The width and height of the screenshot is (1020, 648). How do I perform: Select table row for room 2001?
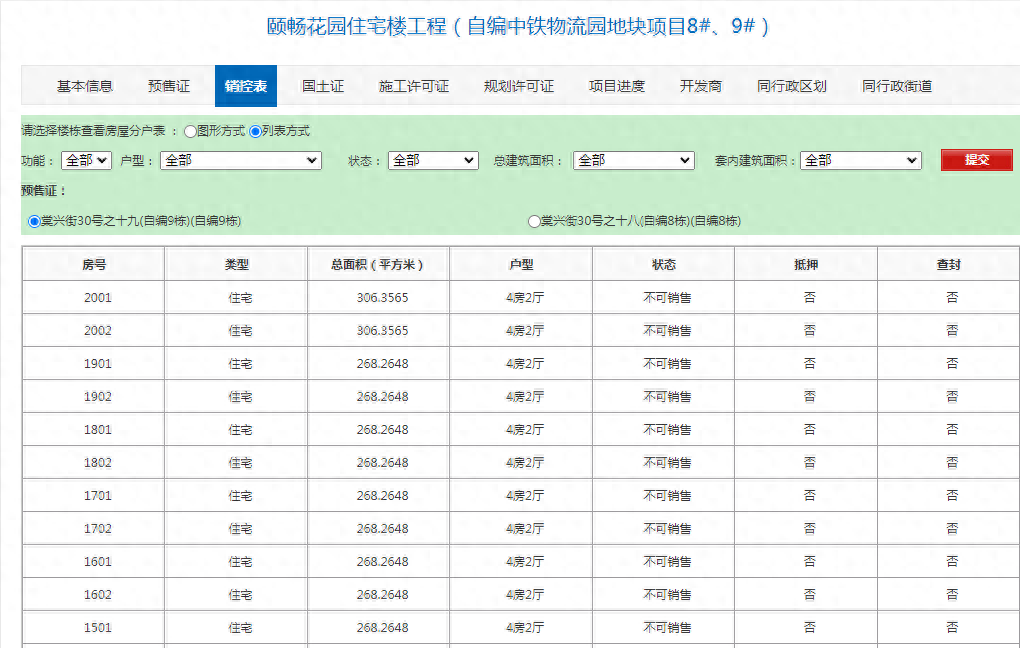click(x=93, y=296)
